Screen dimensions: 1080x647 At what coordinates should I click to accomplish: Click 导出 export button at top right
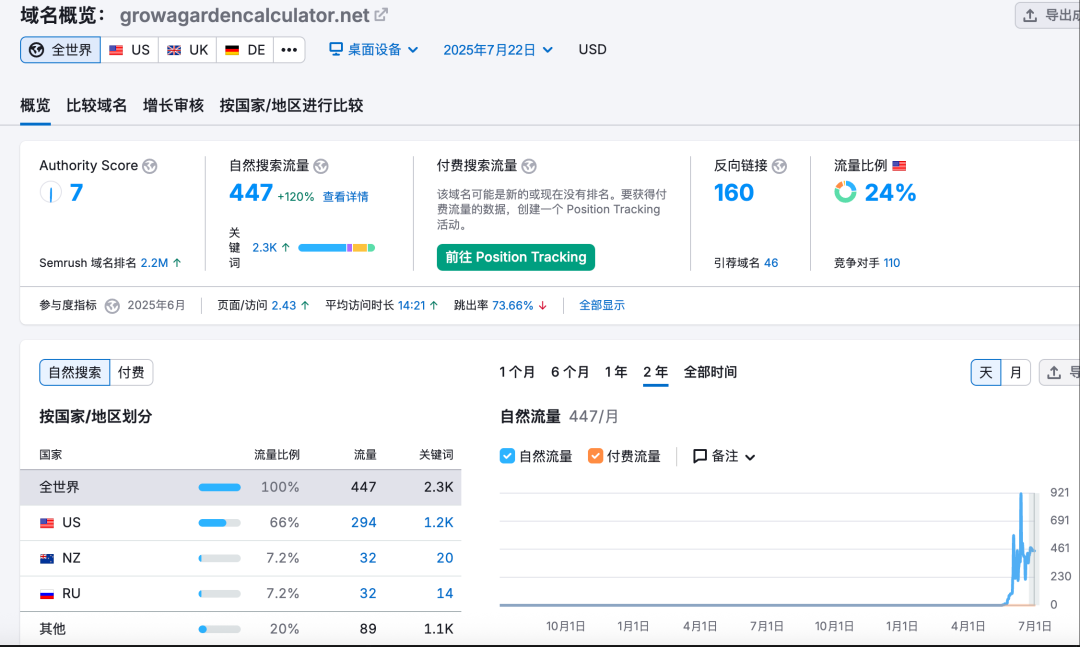tap(1048, 15)
